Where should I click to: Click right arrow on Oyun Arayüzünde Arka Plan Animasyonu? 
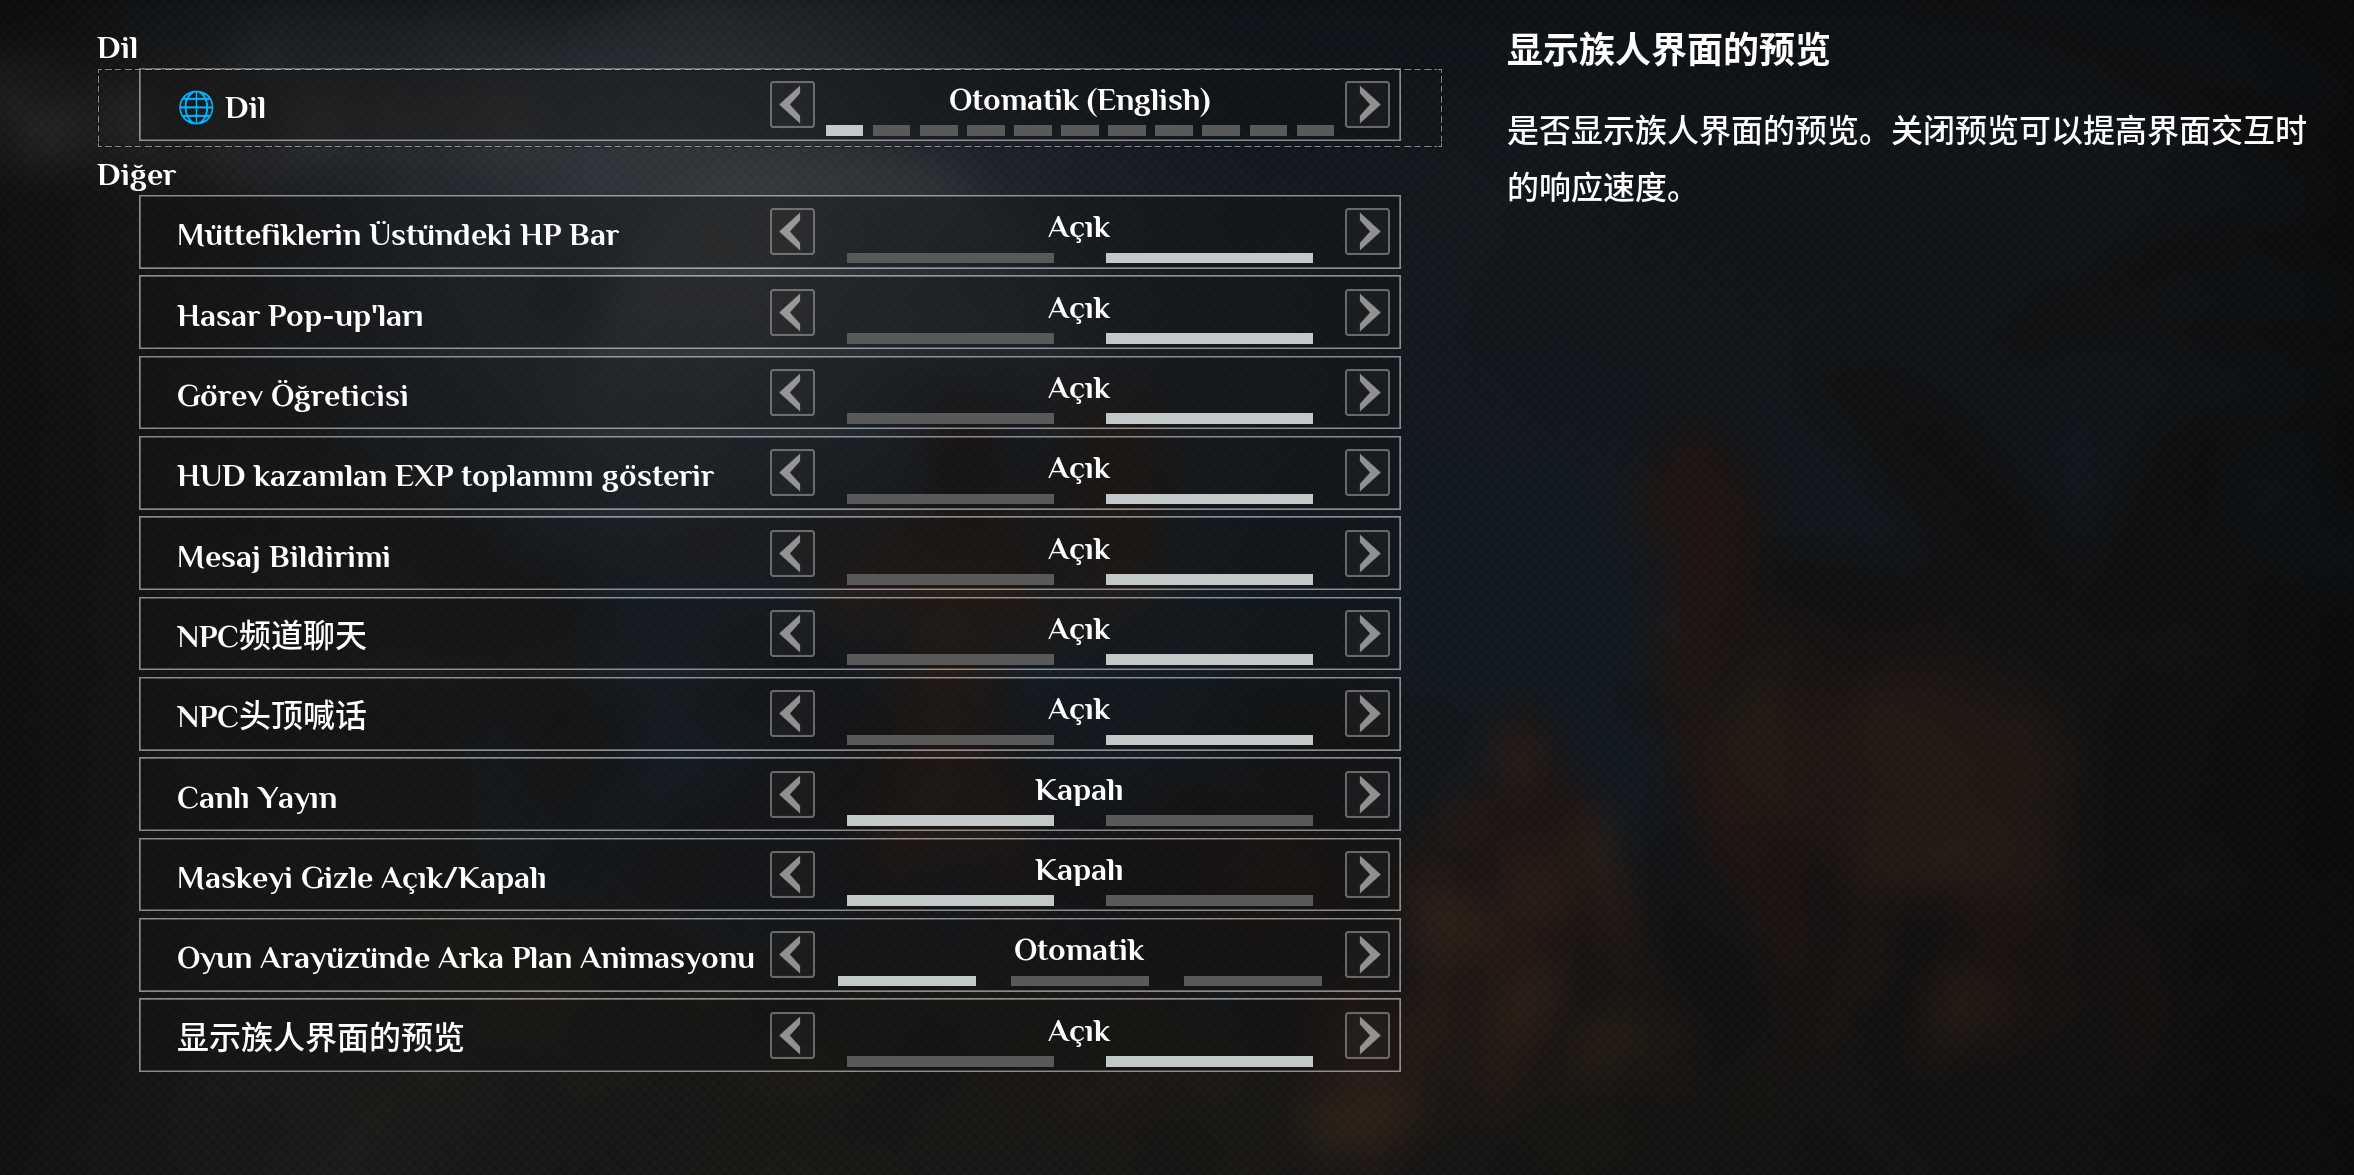click(1367, 955)
